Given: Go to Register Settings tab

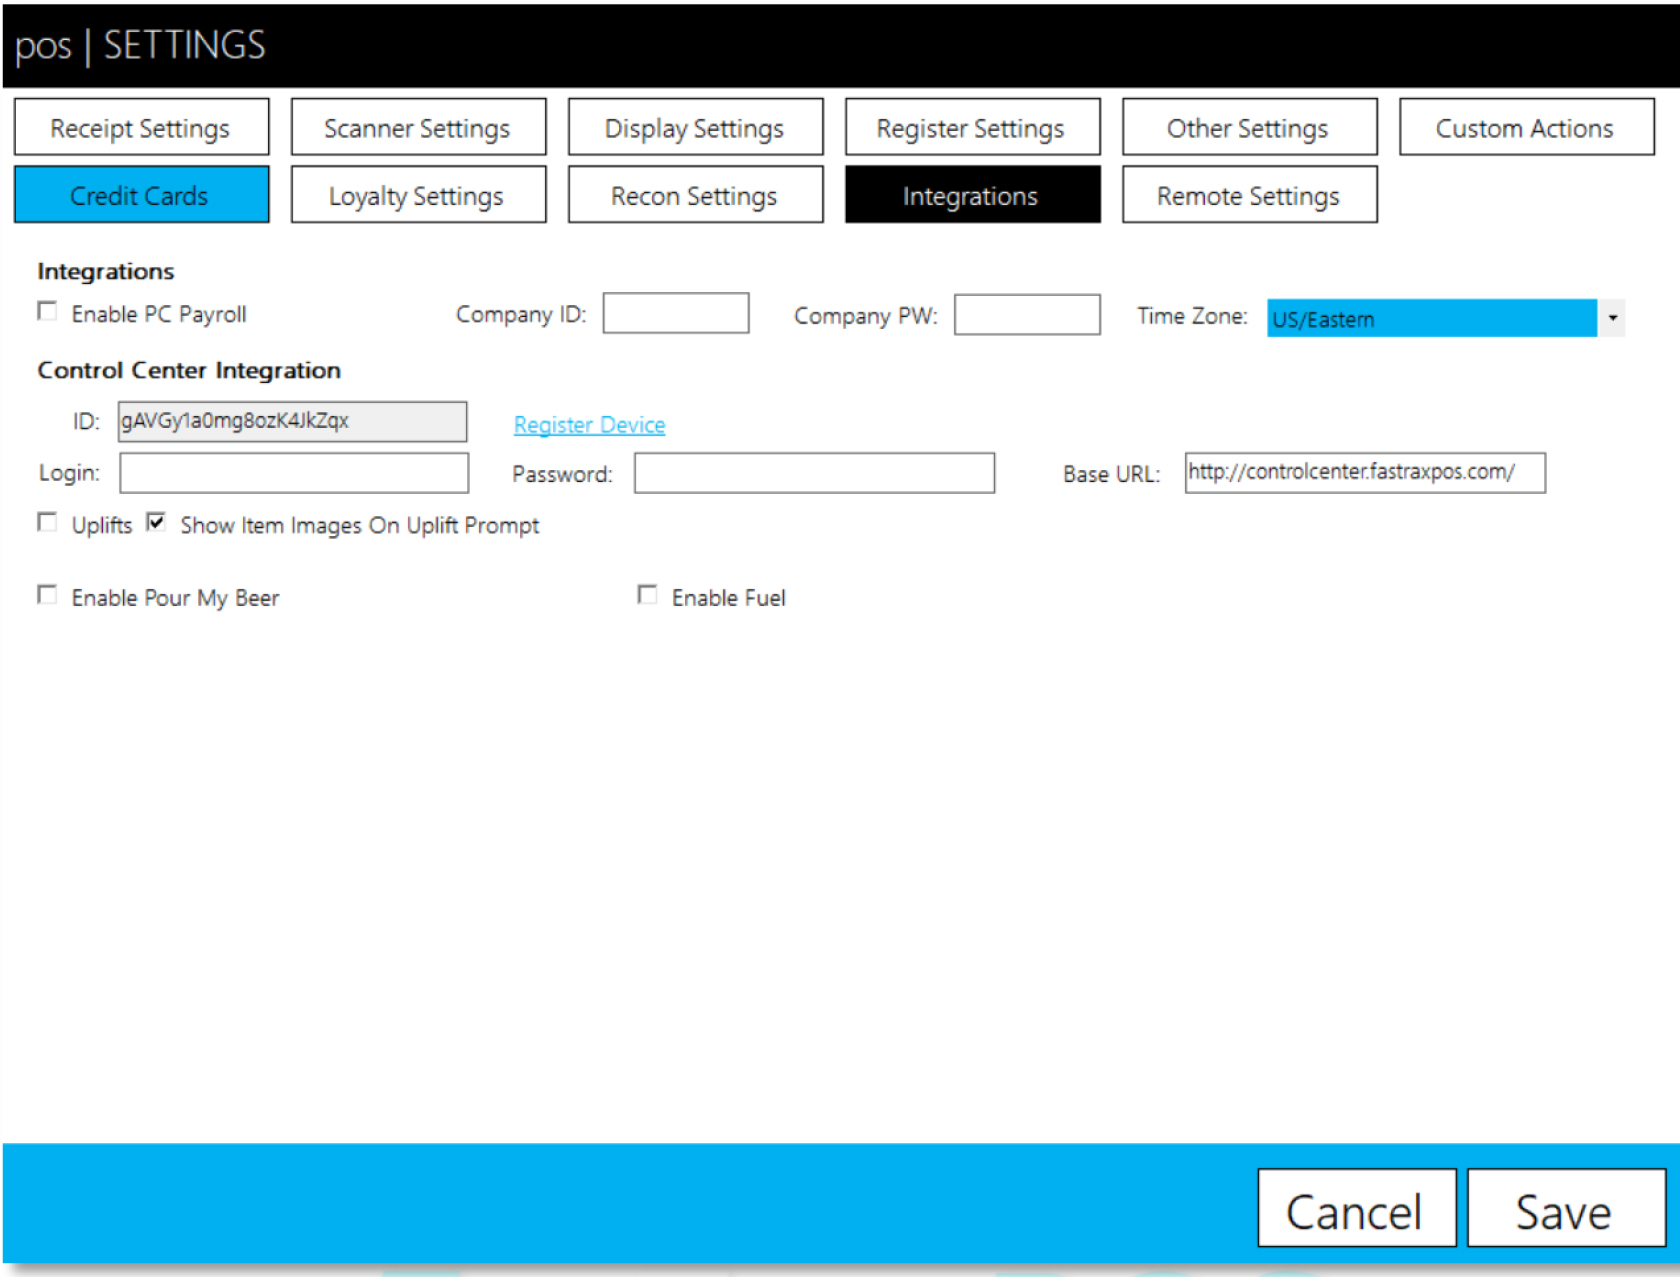Looking at the screenshot, I should [972, 128].
